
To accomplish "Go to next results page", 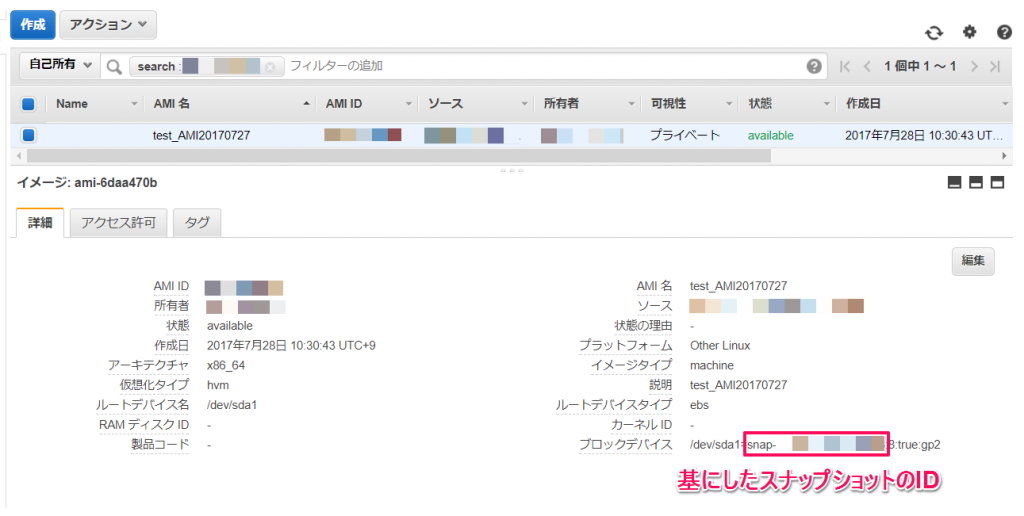I will [x=974, y=66].
